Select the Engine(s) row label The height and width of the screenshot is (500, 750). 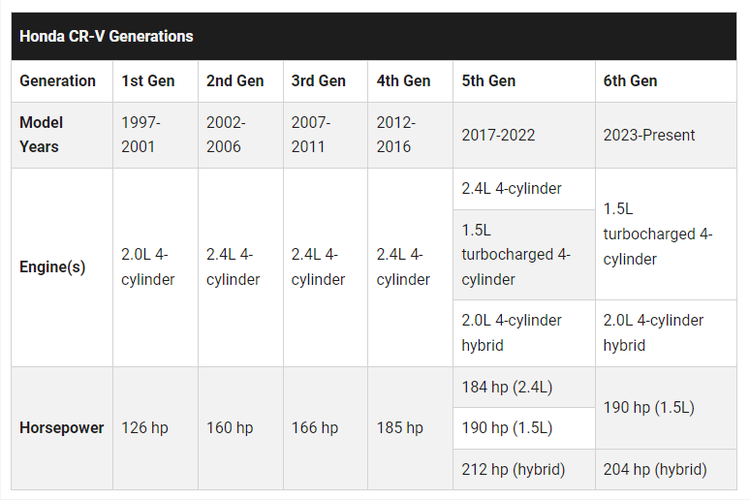(53, 267)
